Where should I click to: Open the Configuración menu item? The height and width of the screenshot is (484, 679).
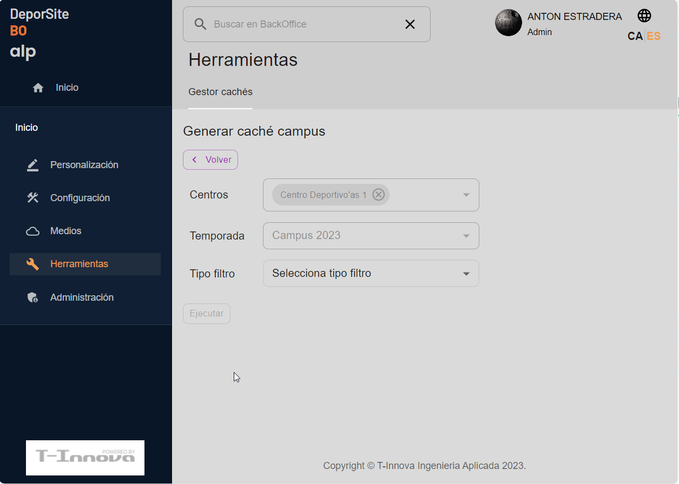[x=85, y=198]
